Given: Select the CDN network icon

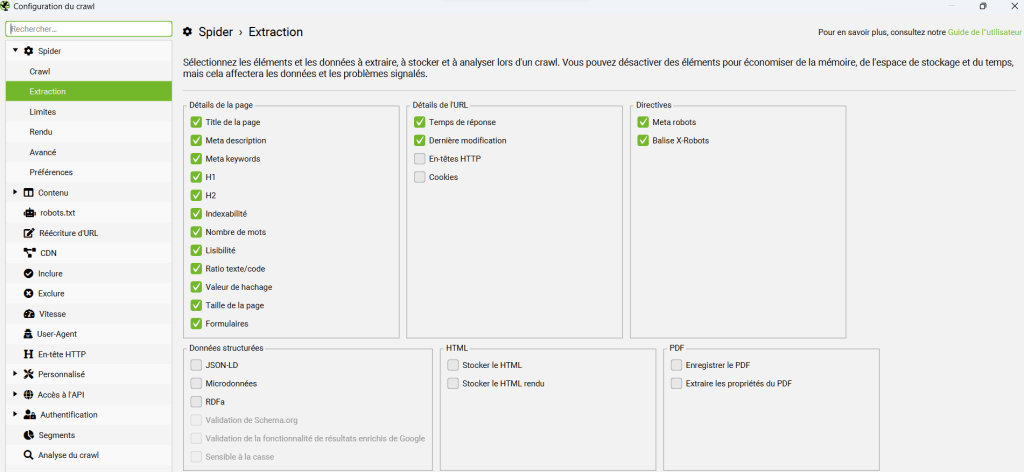Looking at the screenshot, I should click(29, 253).
